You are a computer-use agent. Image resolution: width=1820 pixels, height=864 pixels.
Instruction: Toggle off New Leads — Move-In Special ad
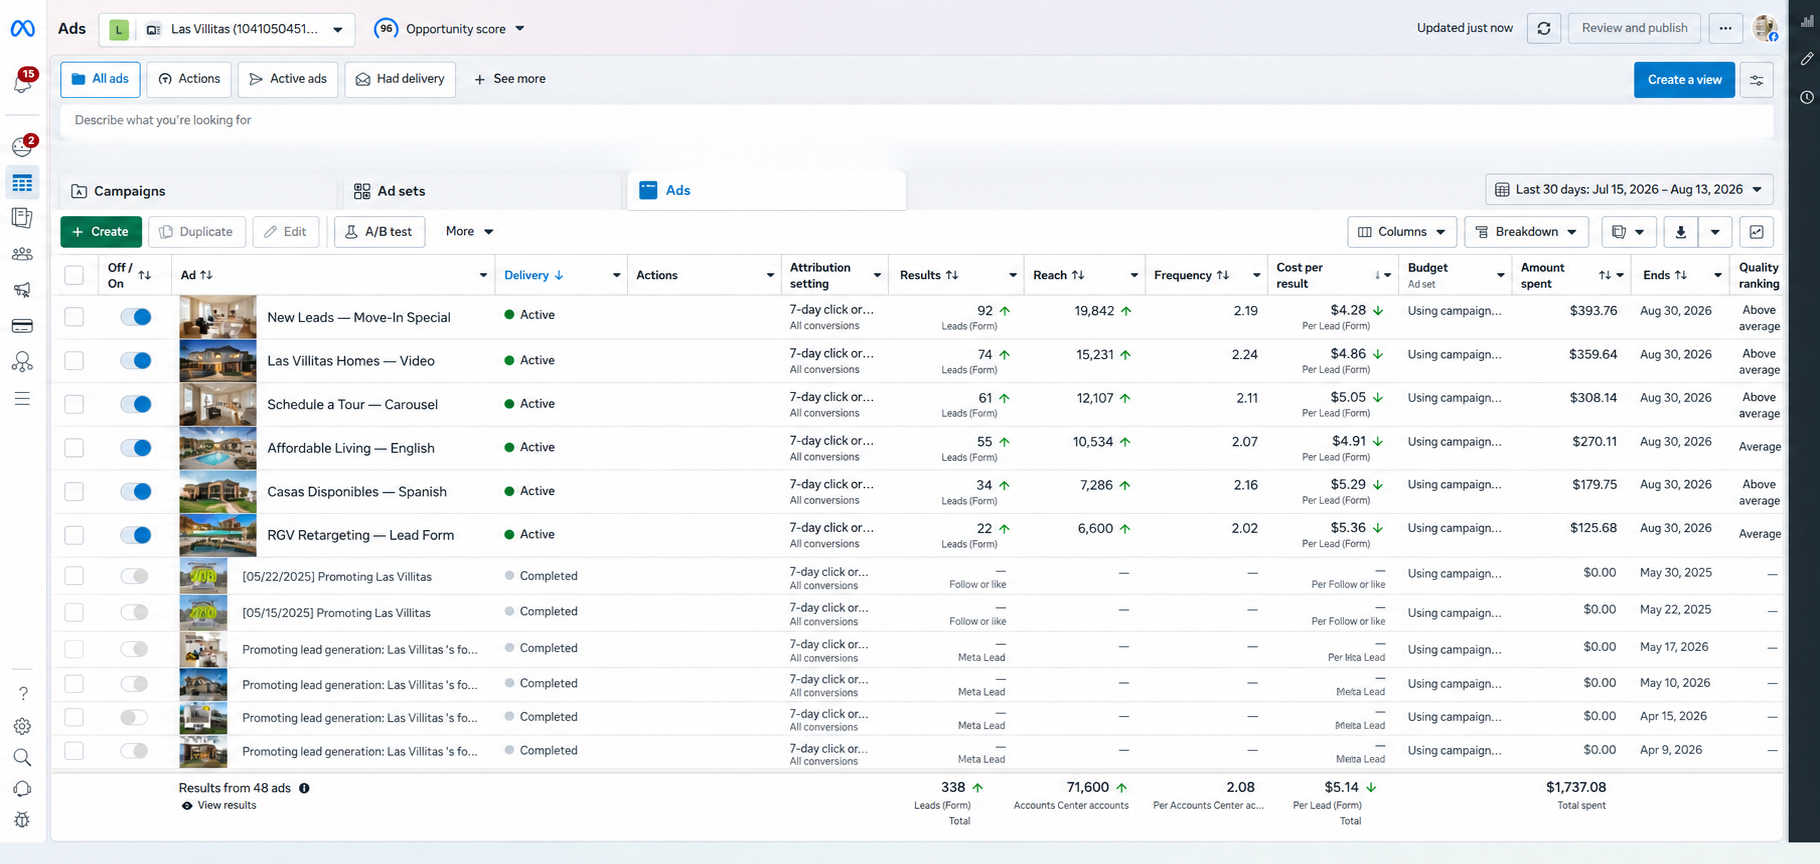tap(135, 317)
